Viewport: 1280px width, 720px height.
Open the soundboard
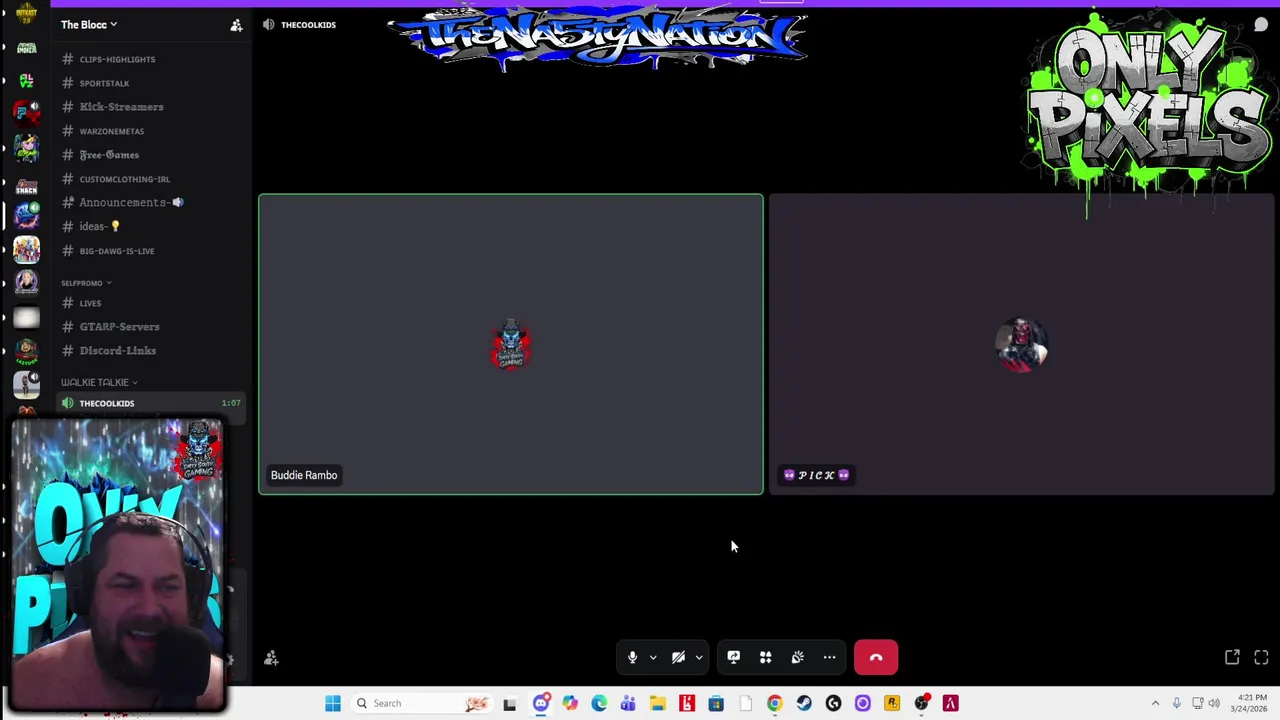pos(798,657)
